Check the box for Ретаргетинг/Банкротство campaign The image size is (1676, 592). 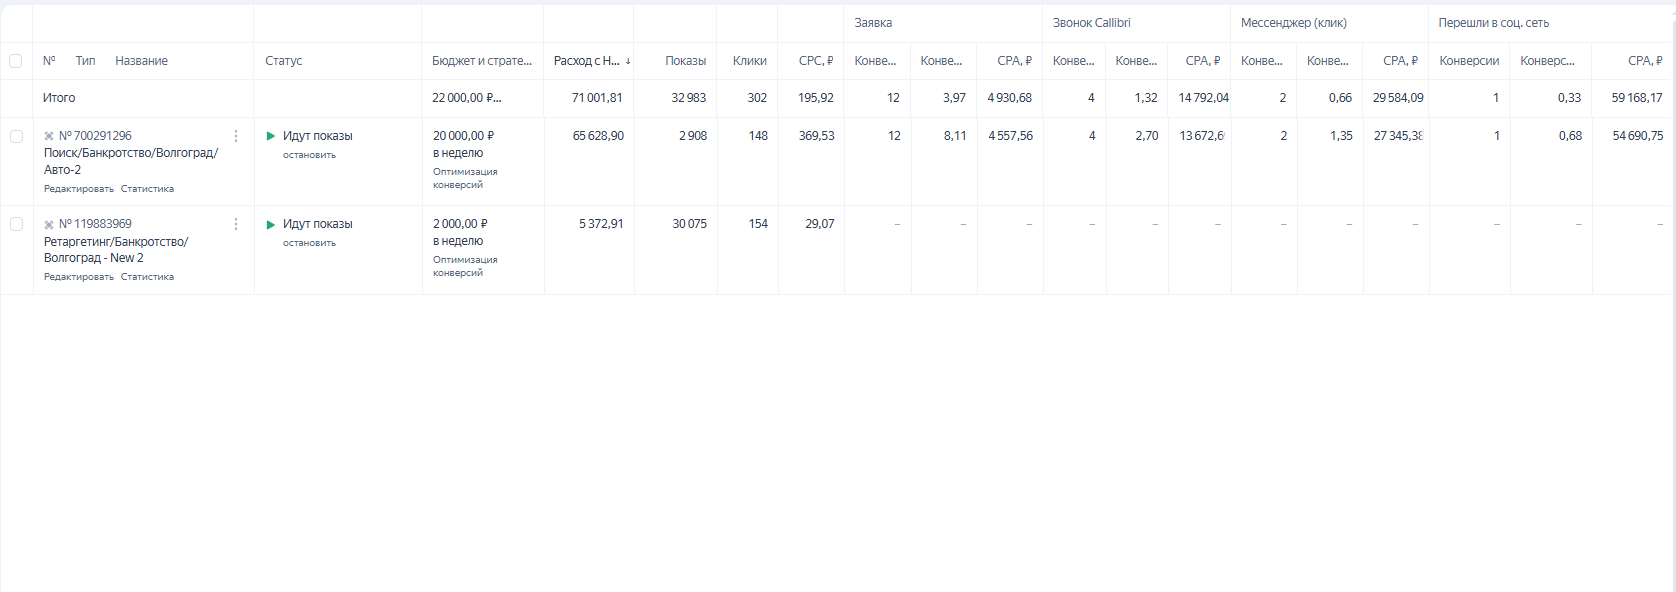point(16,224)
